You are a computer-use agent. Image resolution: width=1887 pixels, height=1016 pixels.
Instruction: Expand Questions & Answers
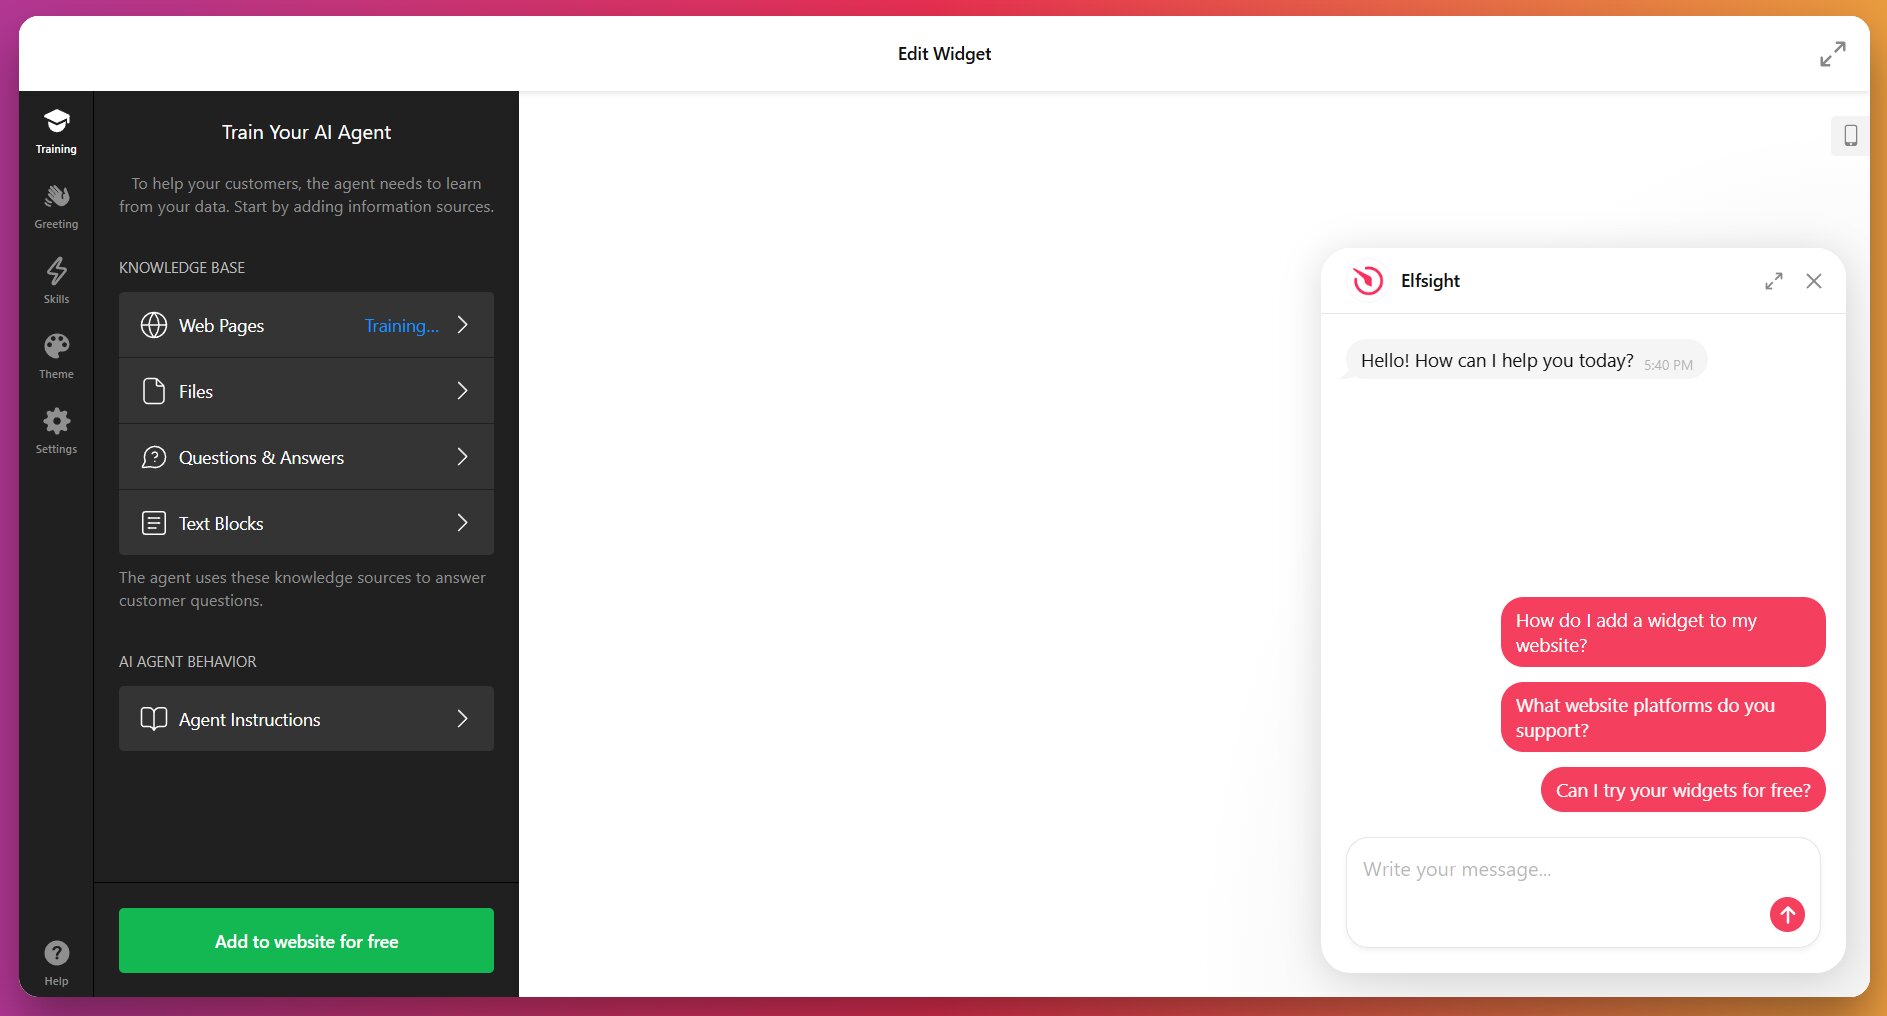click(306, 457)
